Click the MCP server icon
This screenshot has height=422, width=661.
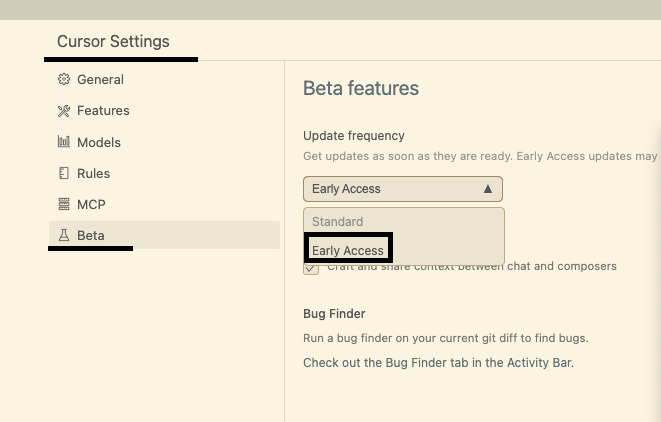(64, 204)
